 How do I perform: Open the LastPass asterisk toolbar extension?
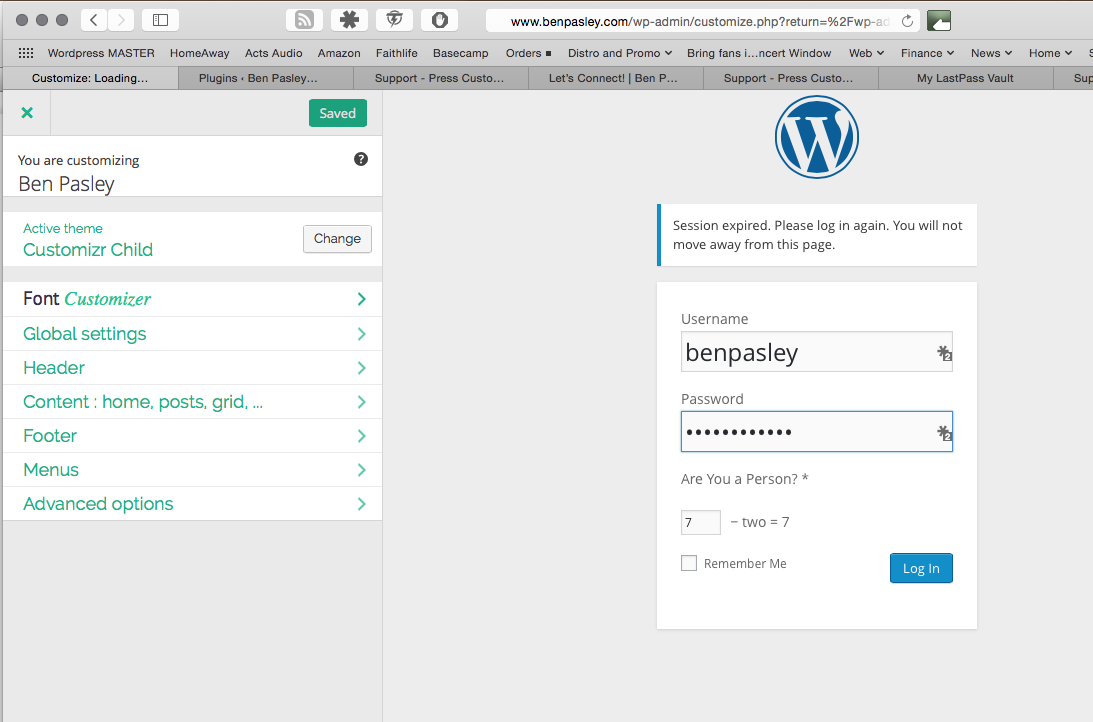[x=349, y=20]
